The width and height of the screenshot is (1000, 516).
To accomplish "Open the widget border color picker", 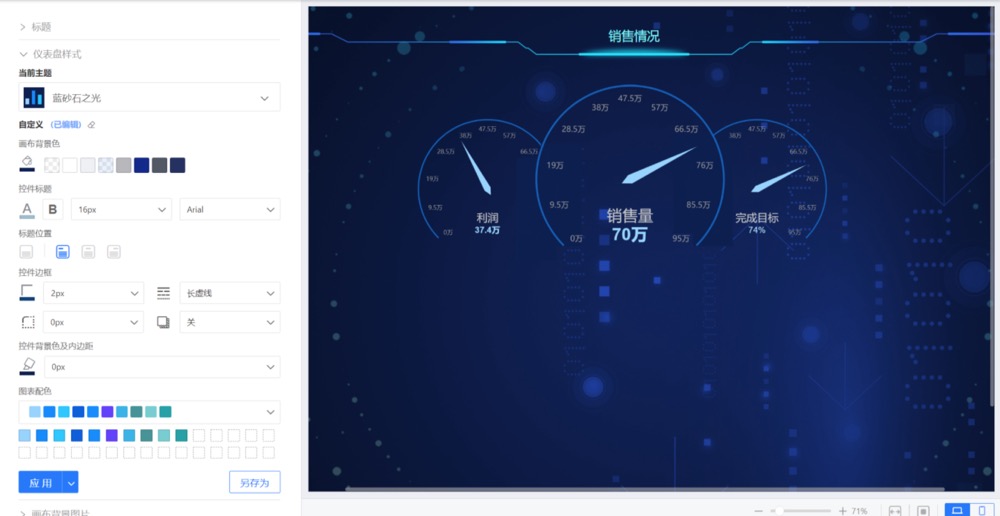I will [x=27, y=293].
